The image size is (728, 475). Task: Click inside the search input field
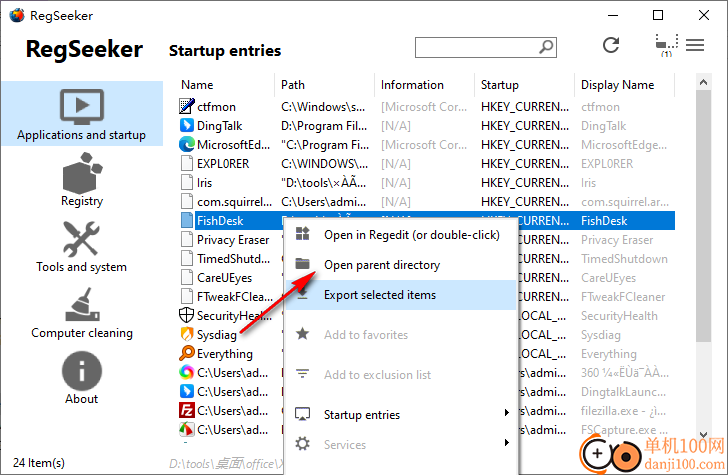point(477,47)
